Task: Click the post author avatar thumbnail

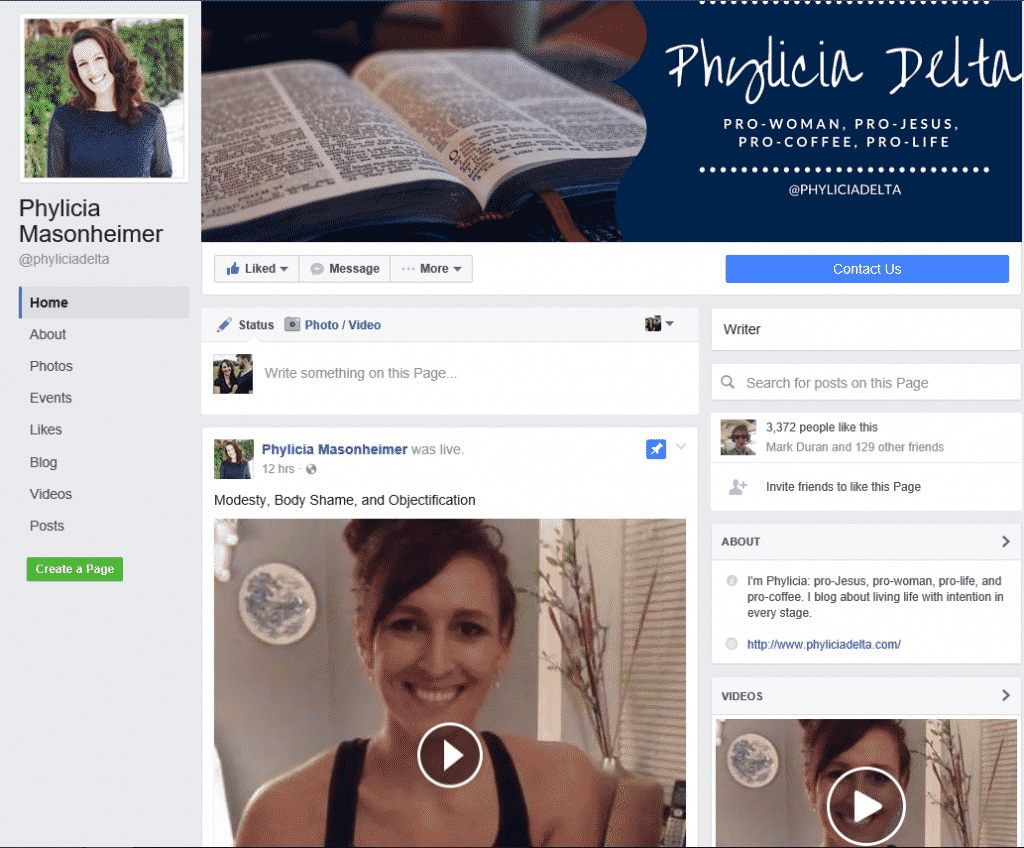Action: 233,459
